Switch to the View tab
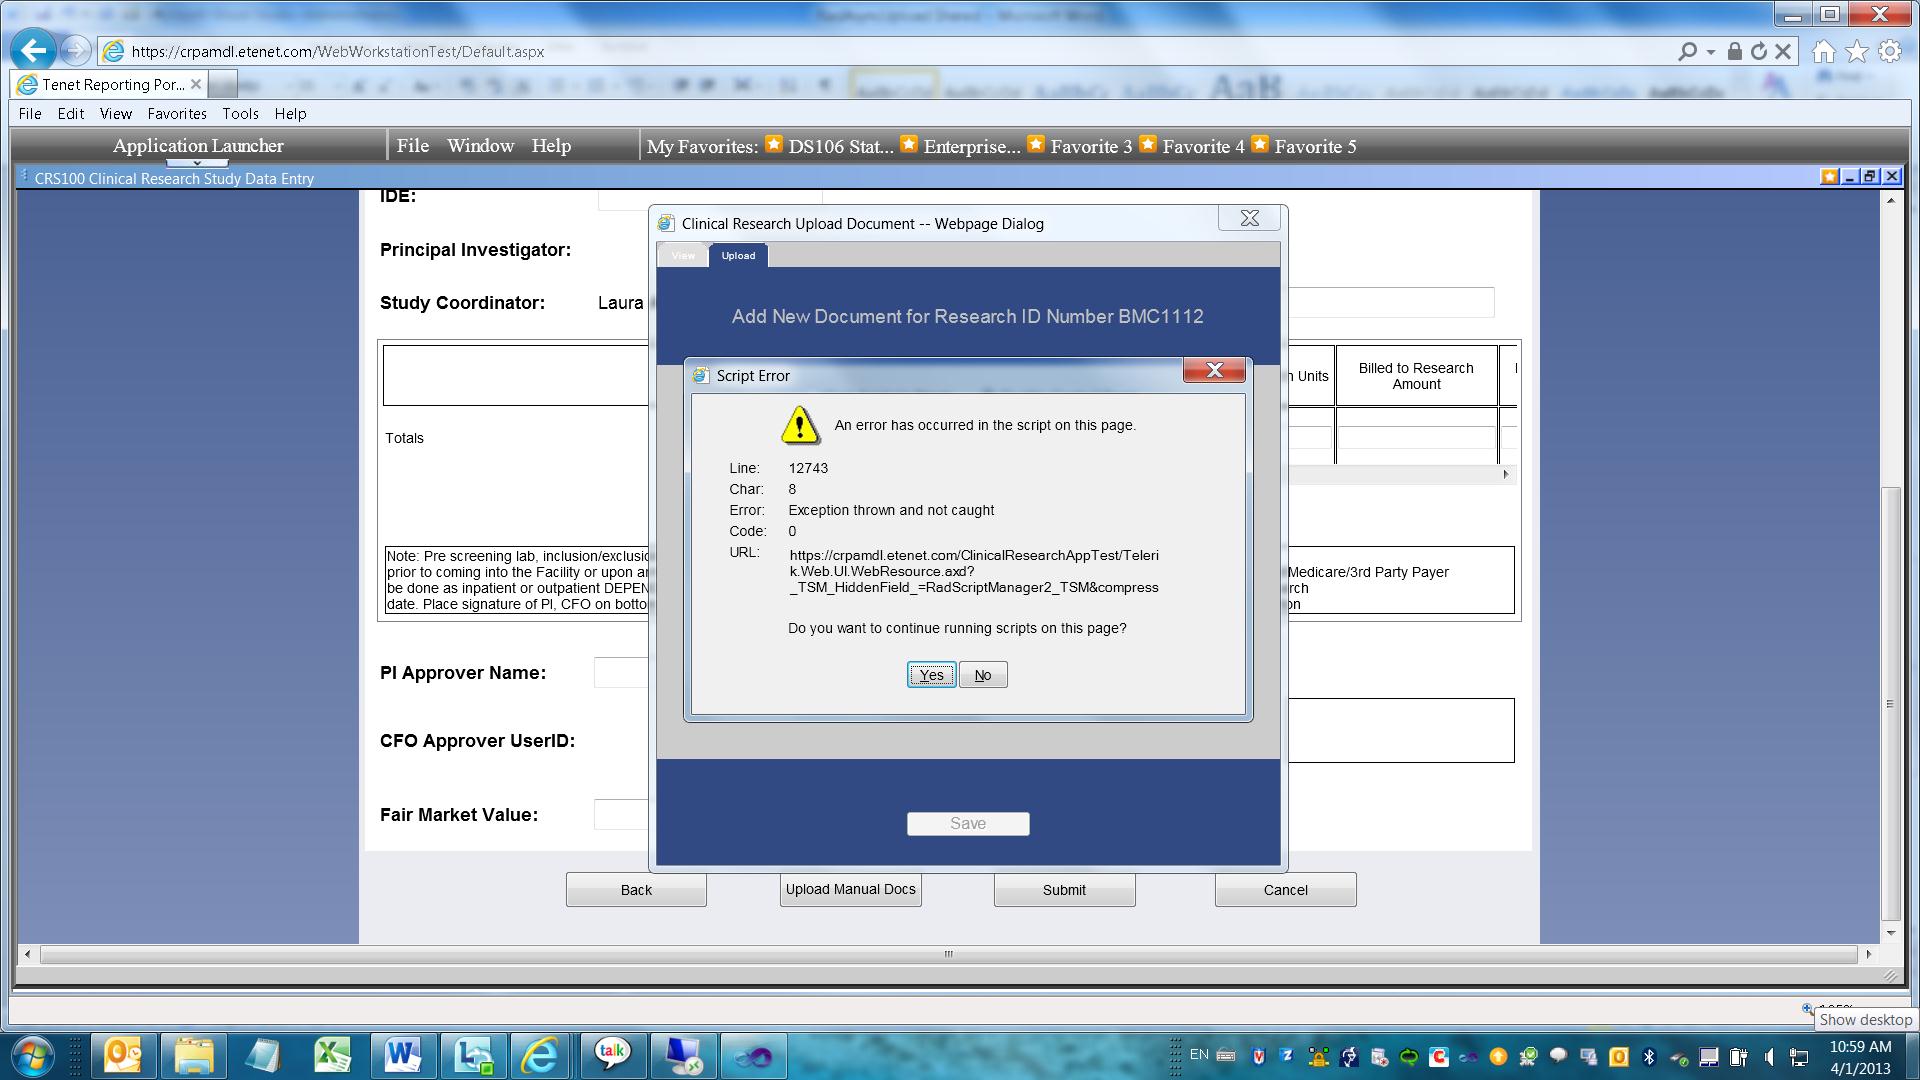This screenshot has height=1080, width=1920. tap(683, 256)
